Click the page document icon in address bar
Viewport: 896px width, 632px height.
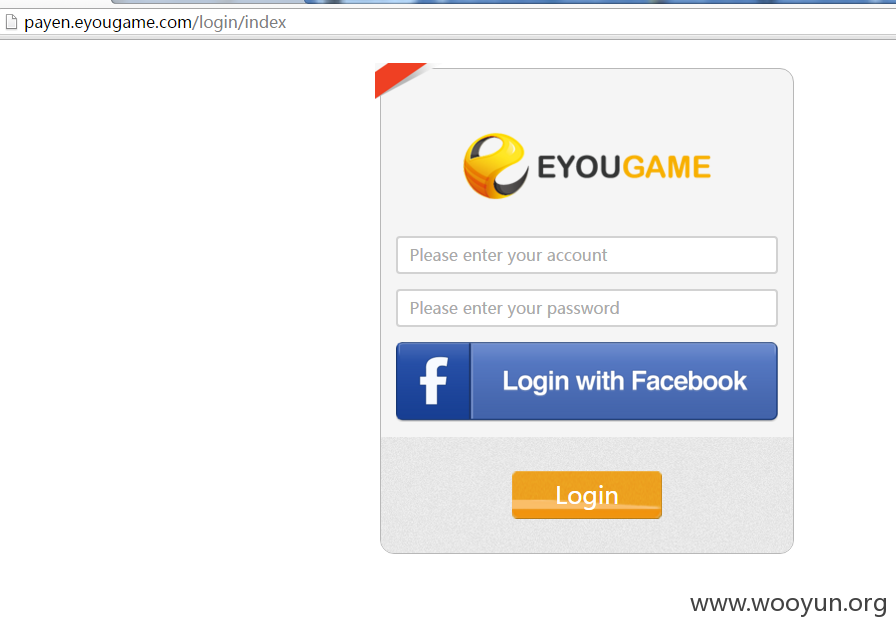click(11, 22)
